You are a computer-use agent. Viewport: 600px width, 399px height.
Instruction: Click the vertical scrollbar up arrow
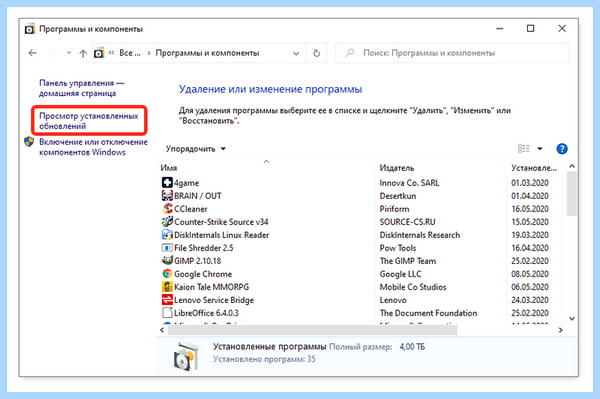point(572,166)
